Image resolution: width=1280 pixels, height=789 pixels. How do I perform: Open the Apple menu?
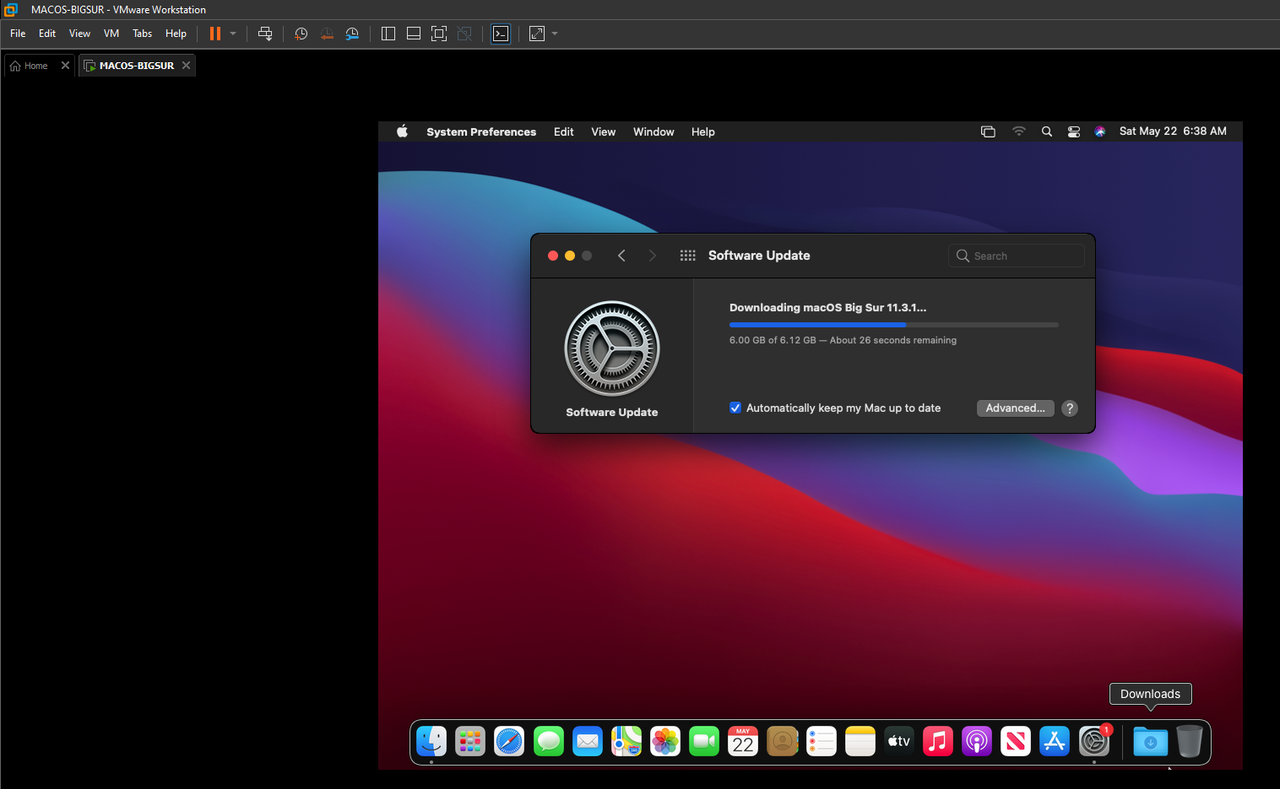(402, 131)
